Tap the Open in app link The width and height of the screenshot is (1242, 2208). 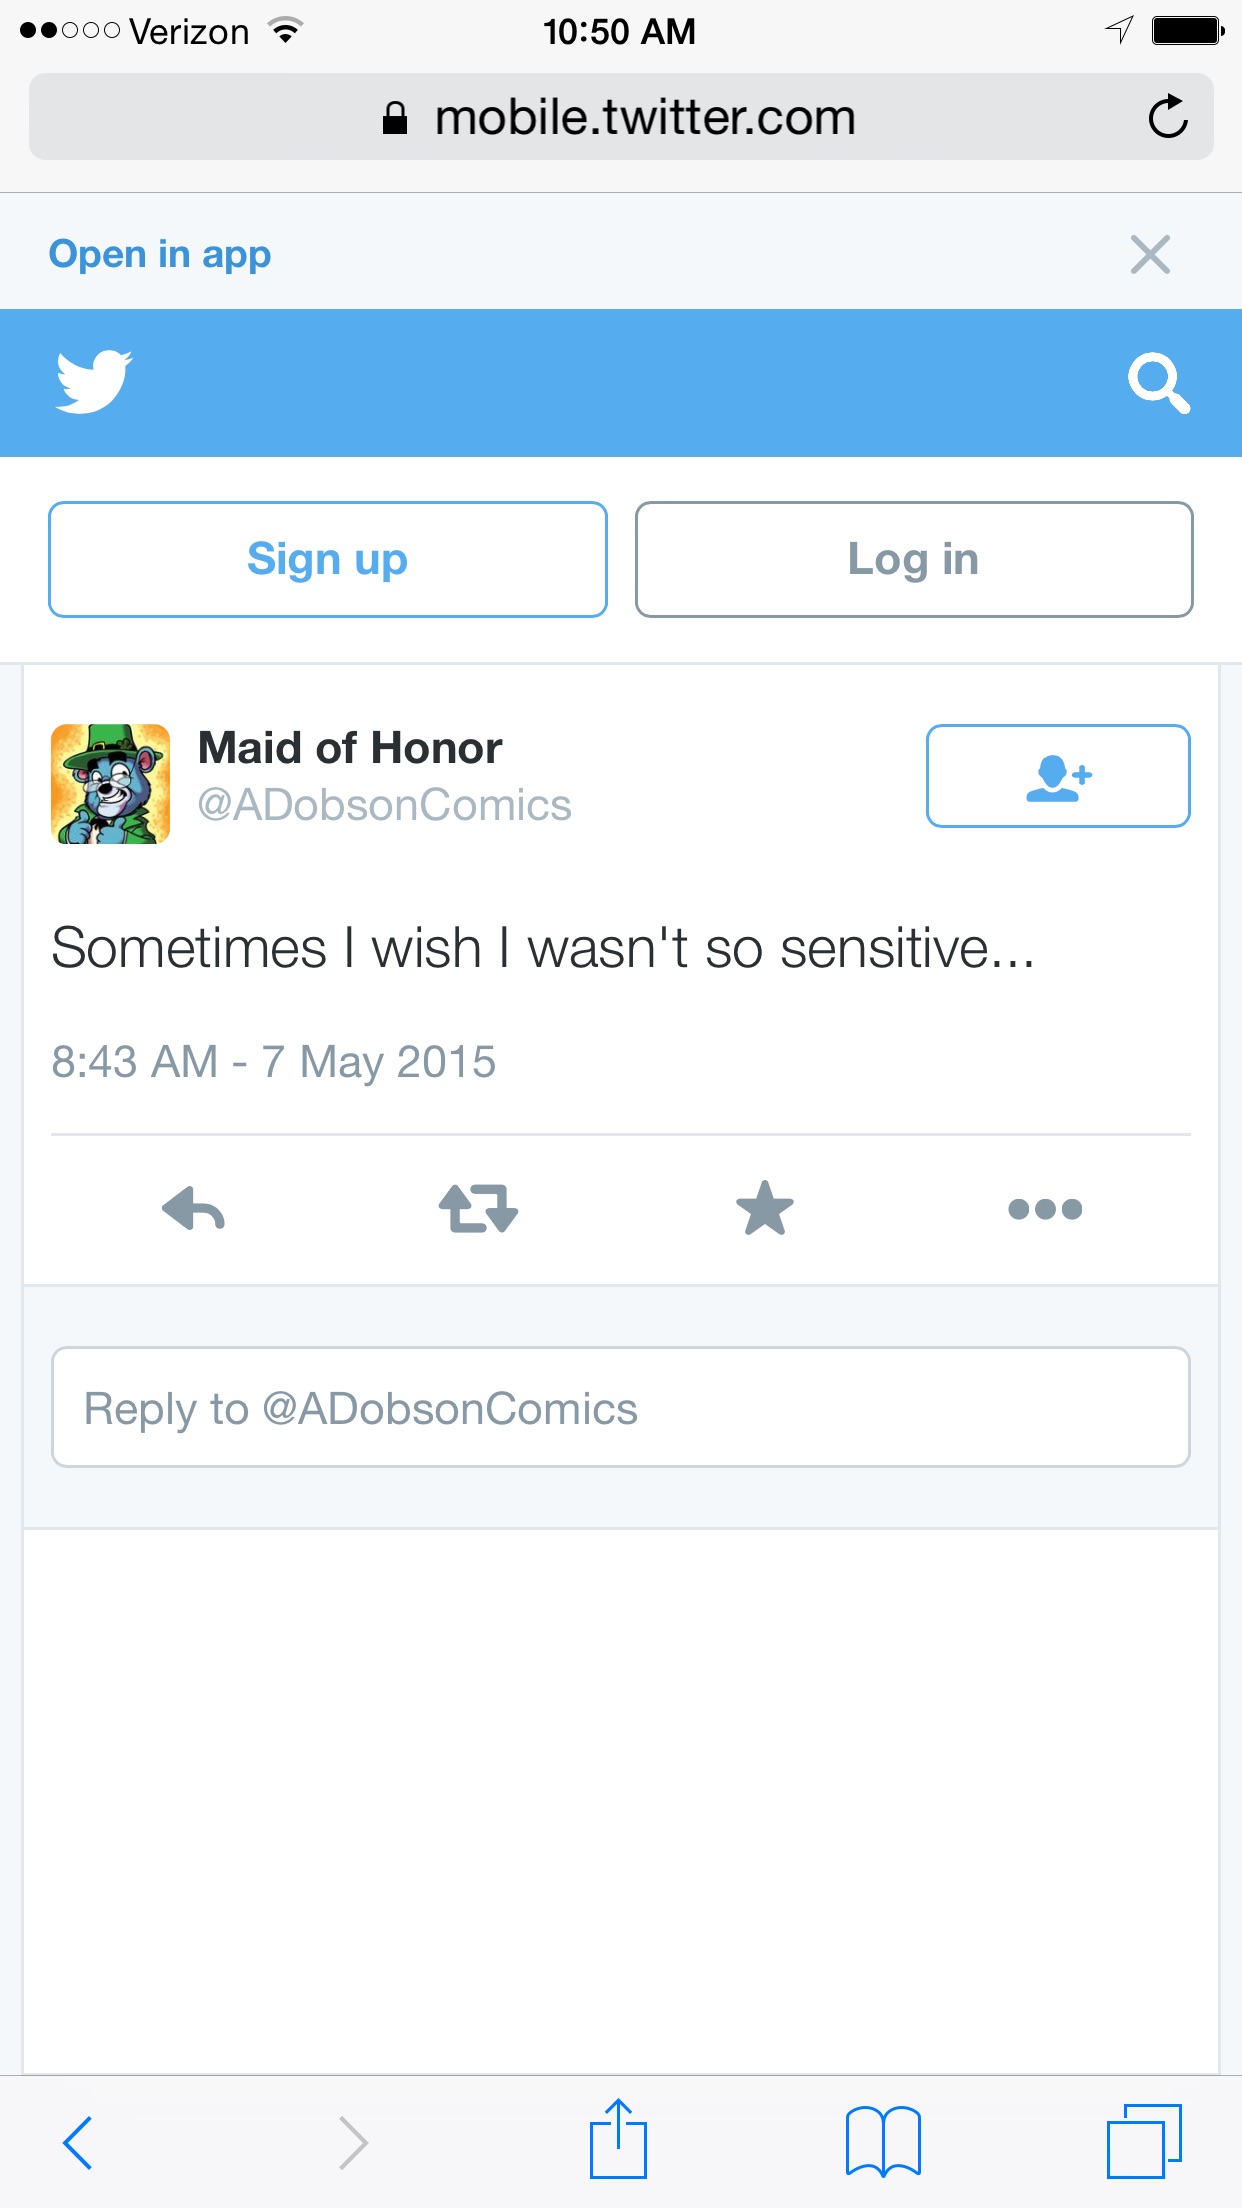coord(160,254)
